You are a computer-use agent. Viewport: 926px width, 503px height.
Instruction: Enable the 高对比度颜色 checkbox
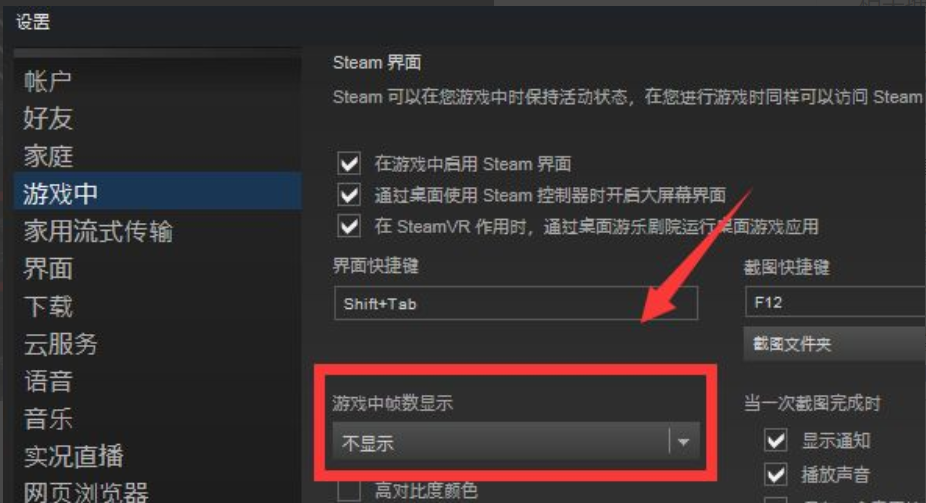(x=349, y=491)
